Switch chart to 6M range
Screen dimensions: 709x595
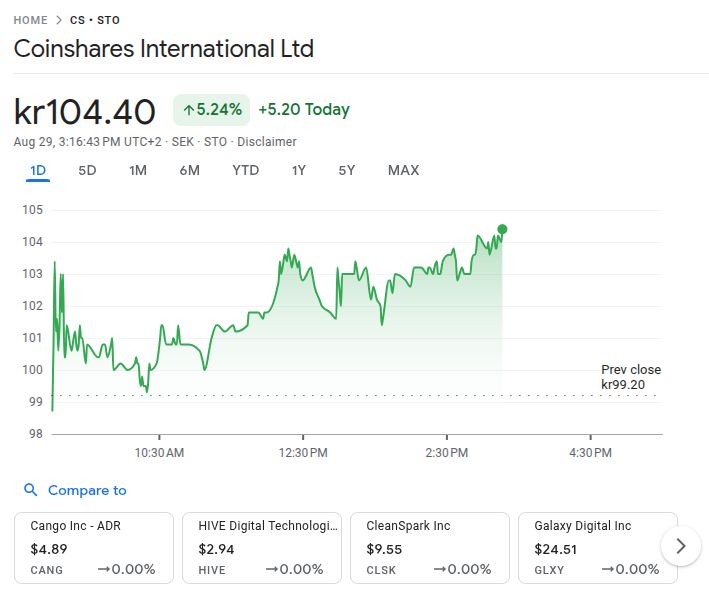tap(189, 170)
